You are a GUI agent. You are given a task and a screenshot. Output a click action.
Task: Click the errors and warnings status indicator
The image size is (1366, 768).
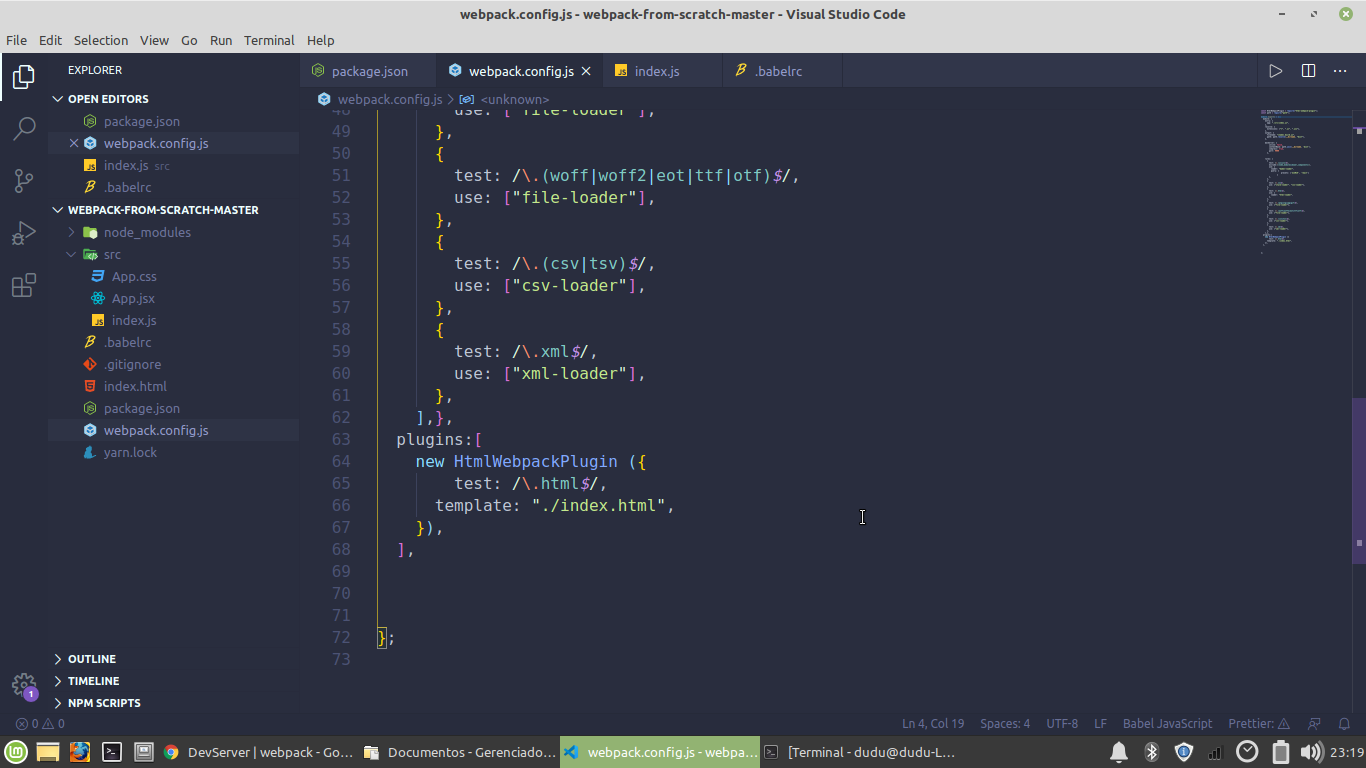click(40, 723)
